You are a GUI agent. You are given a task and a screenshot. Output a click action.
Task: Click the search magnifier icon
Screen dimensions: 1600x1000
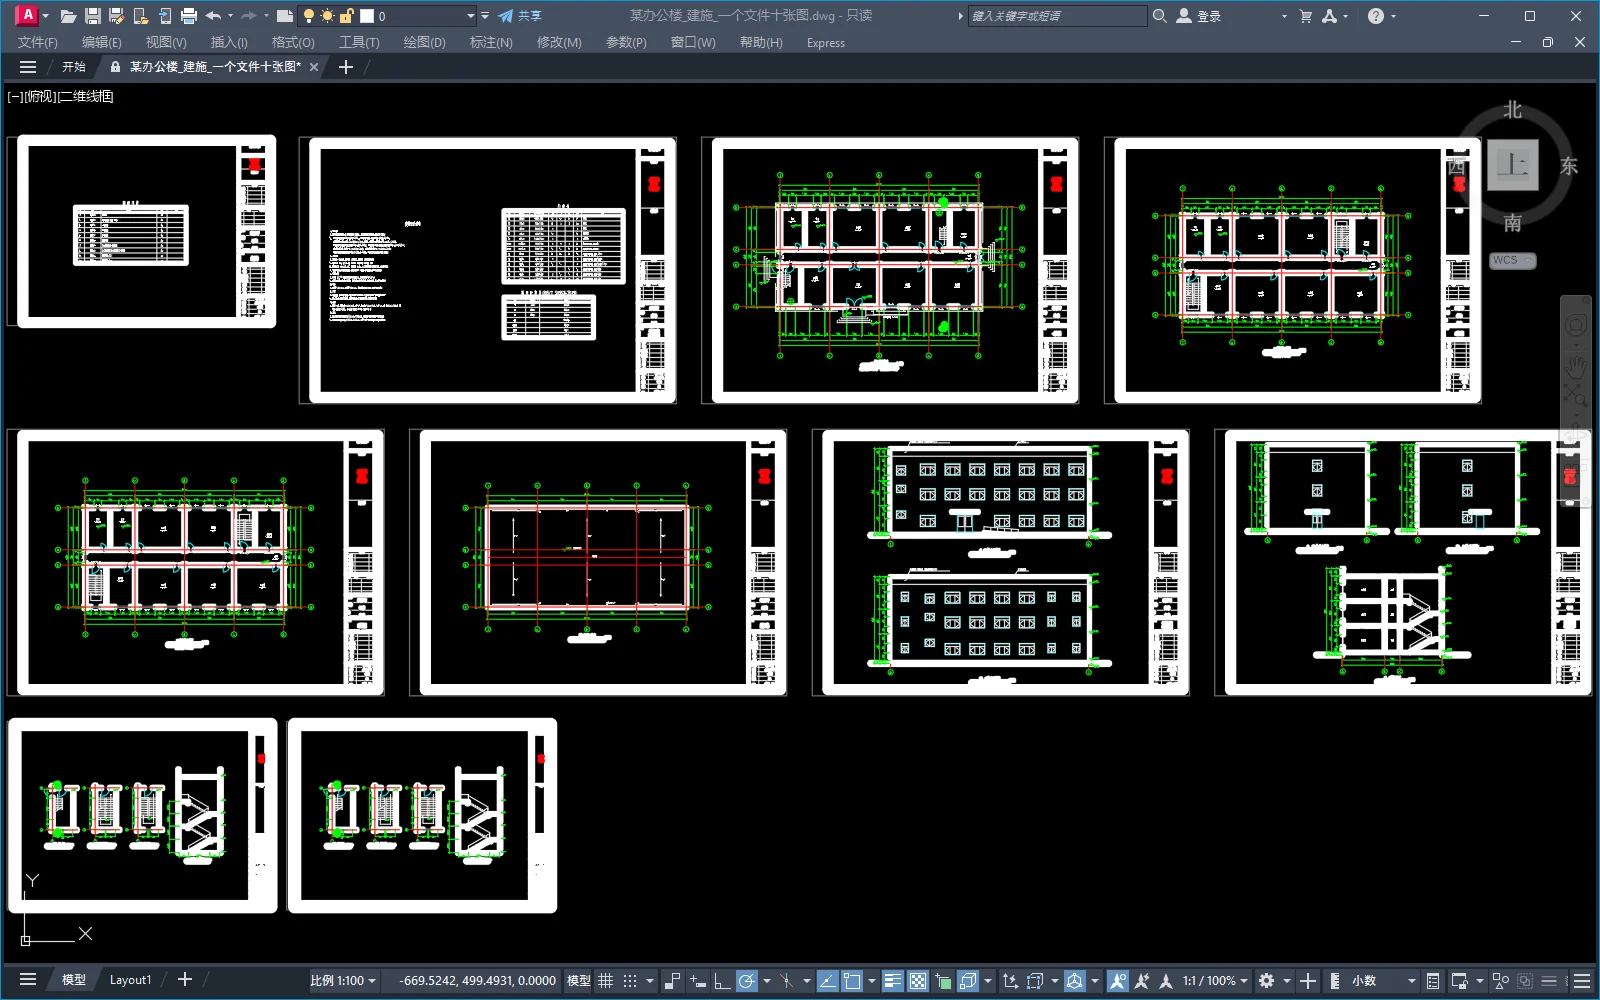coord(1160,16)
